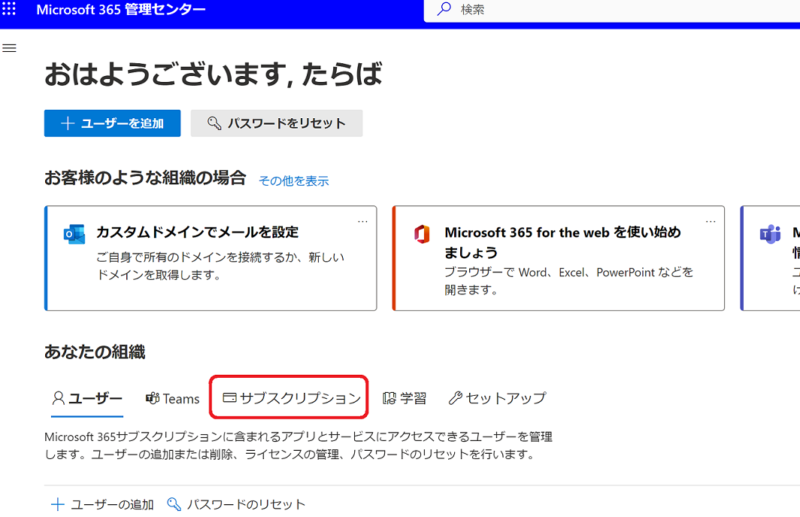Click the gray パスワードをリセット button
Image resolution: width=800 pixels, height=517 pixels.
pyautogui.click(x=276, y=123)
